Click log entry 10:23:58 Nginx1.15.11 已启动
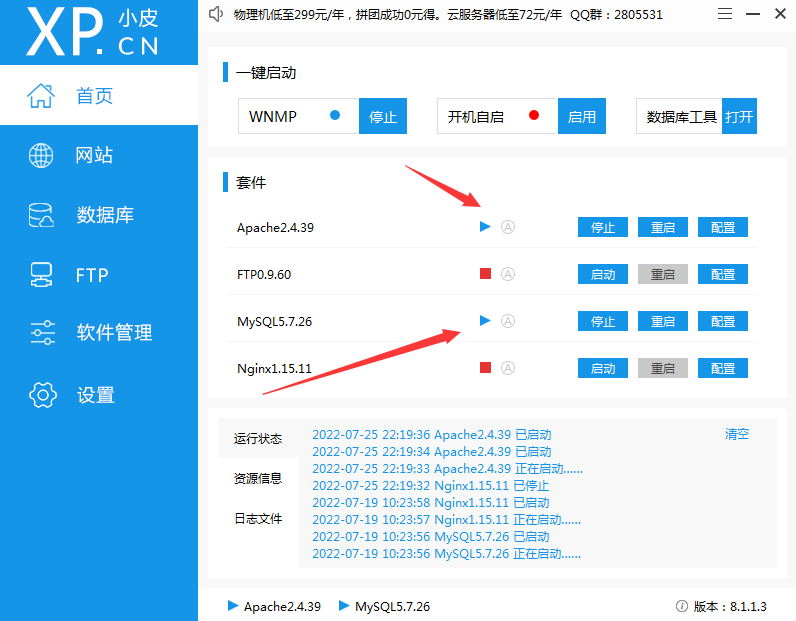This screenshot has width=796, height=621. point(430,503)
